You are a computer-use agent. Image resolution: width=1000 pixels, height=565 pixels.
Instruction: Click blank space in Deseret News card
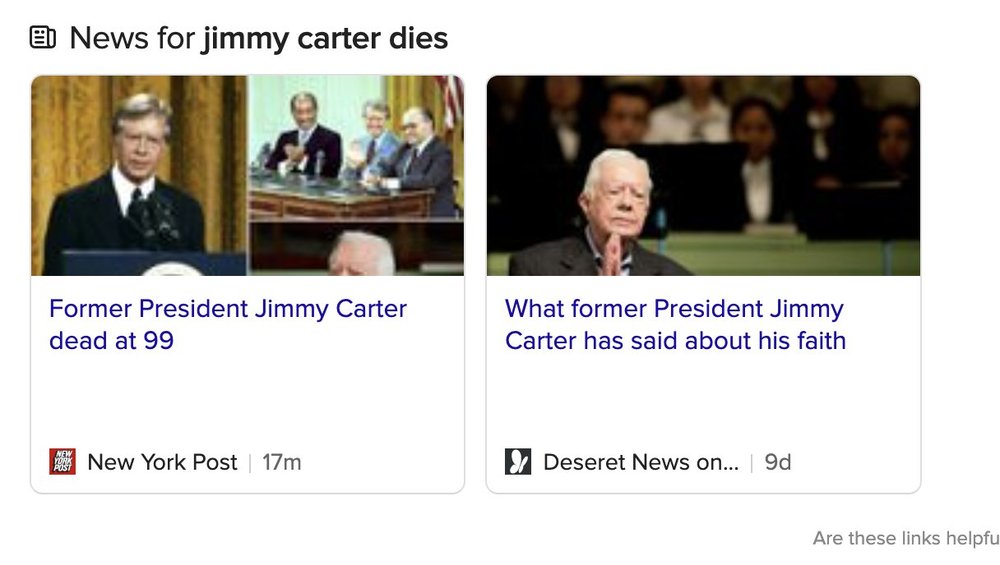(x=703, y=400)
